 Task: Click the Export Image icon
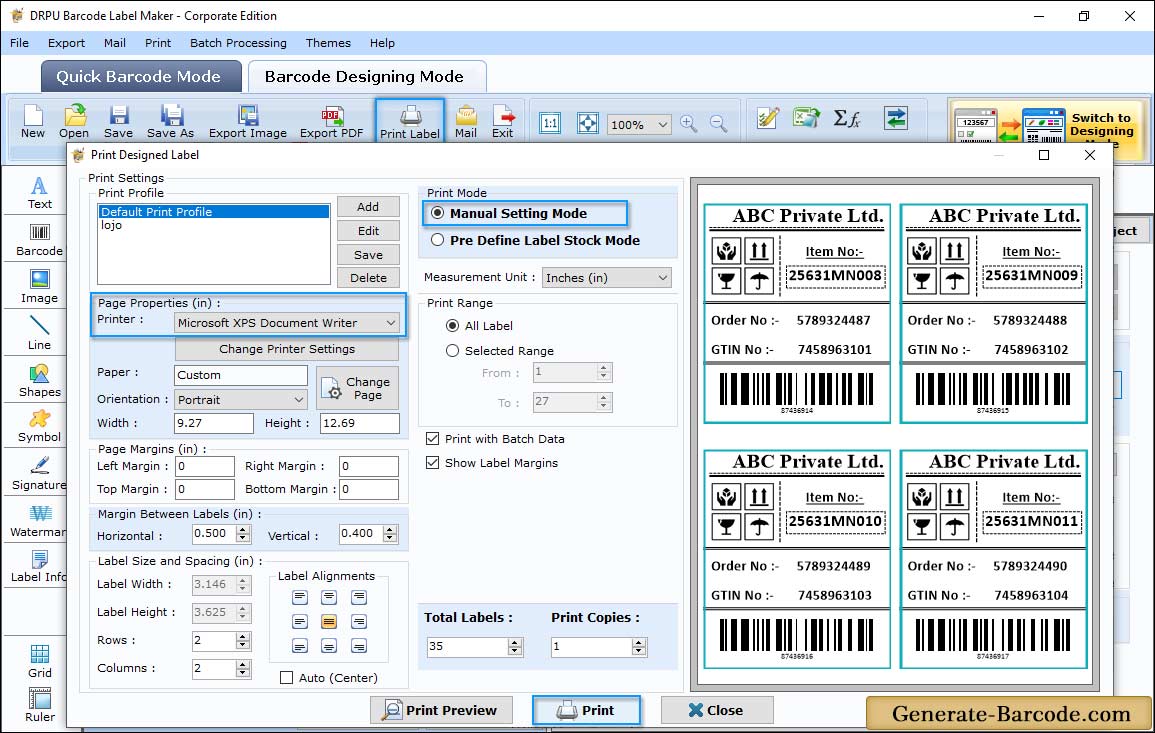(248, 121)
